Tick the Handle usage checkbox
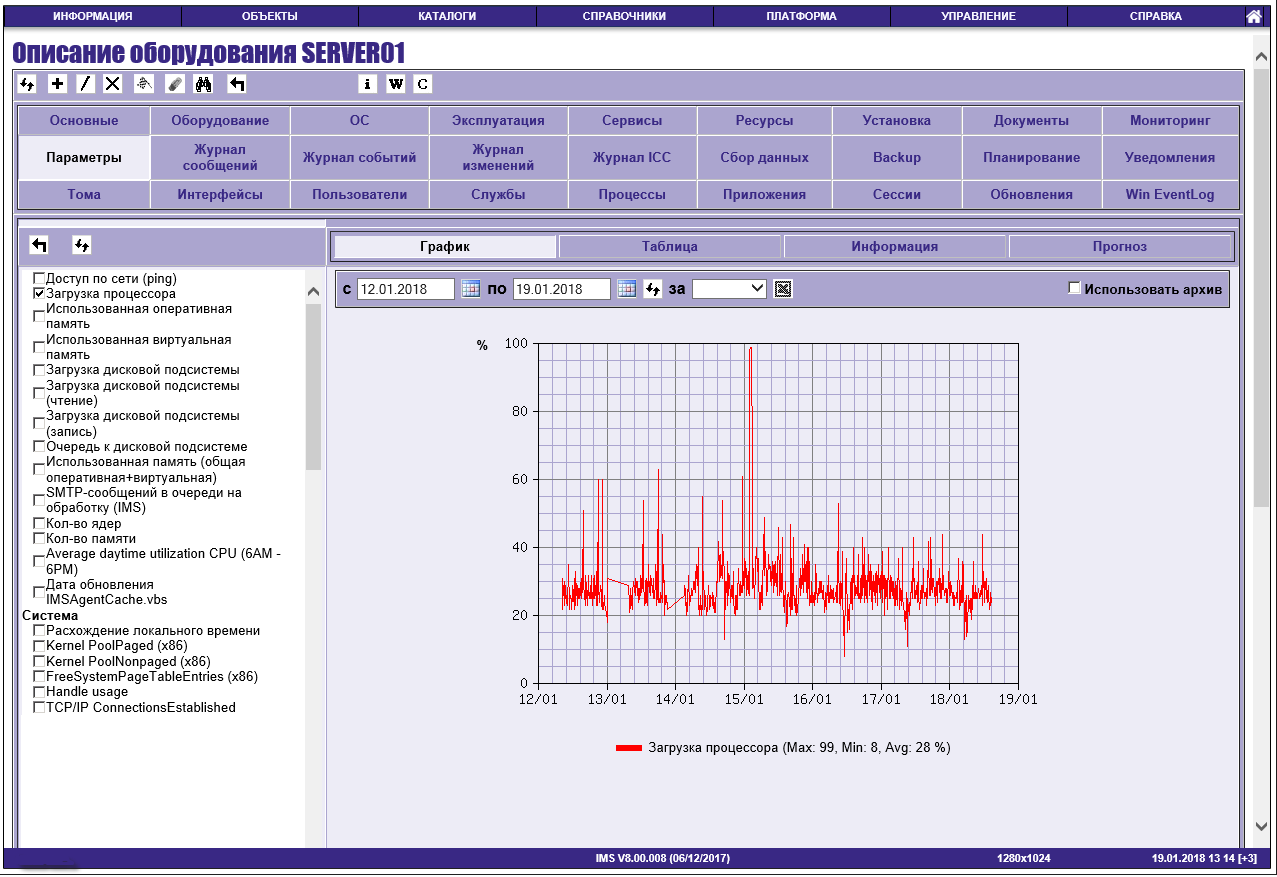This screenshot has height=877, width=1277. pos(39,692)
